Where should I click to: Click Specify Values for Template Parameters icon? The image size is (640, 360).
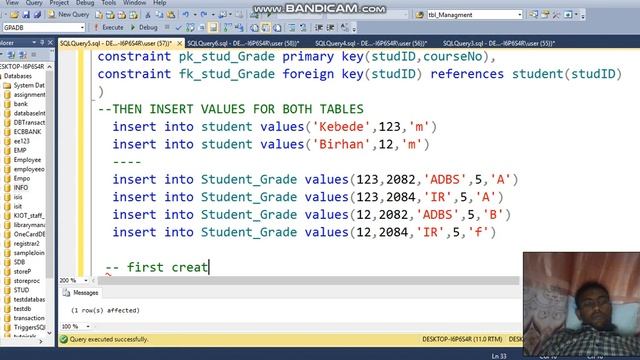point(345,28)
